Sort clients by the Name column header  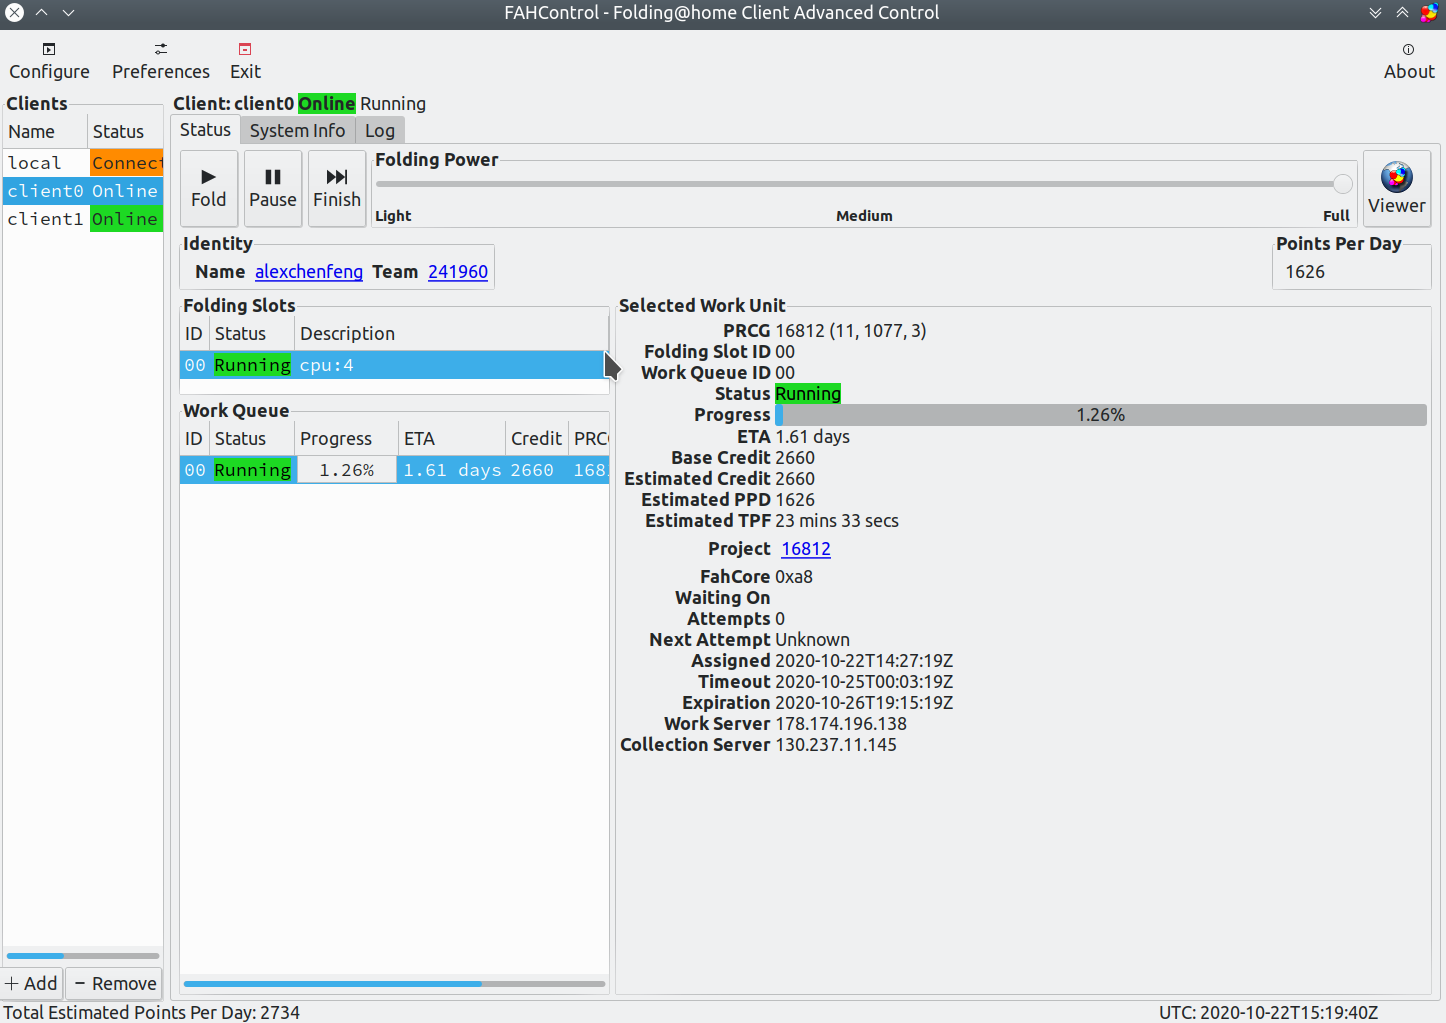(45, 131)
